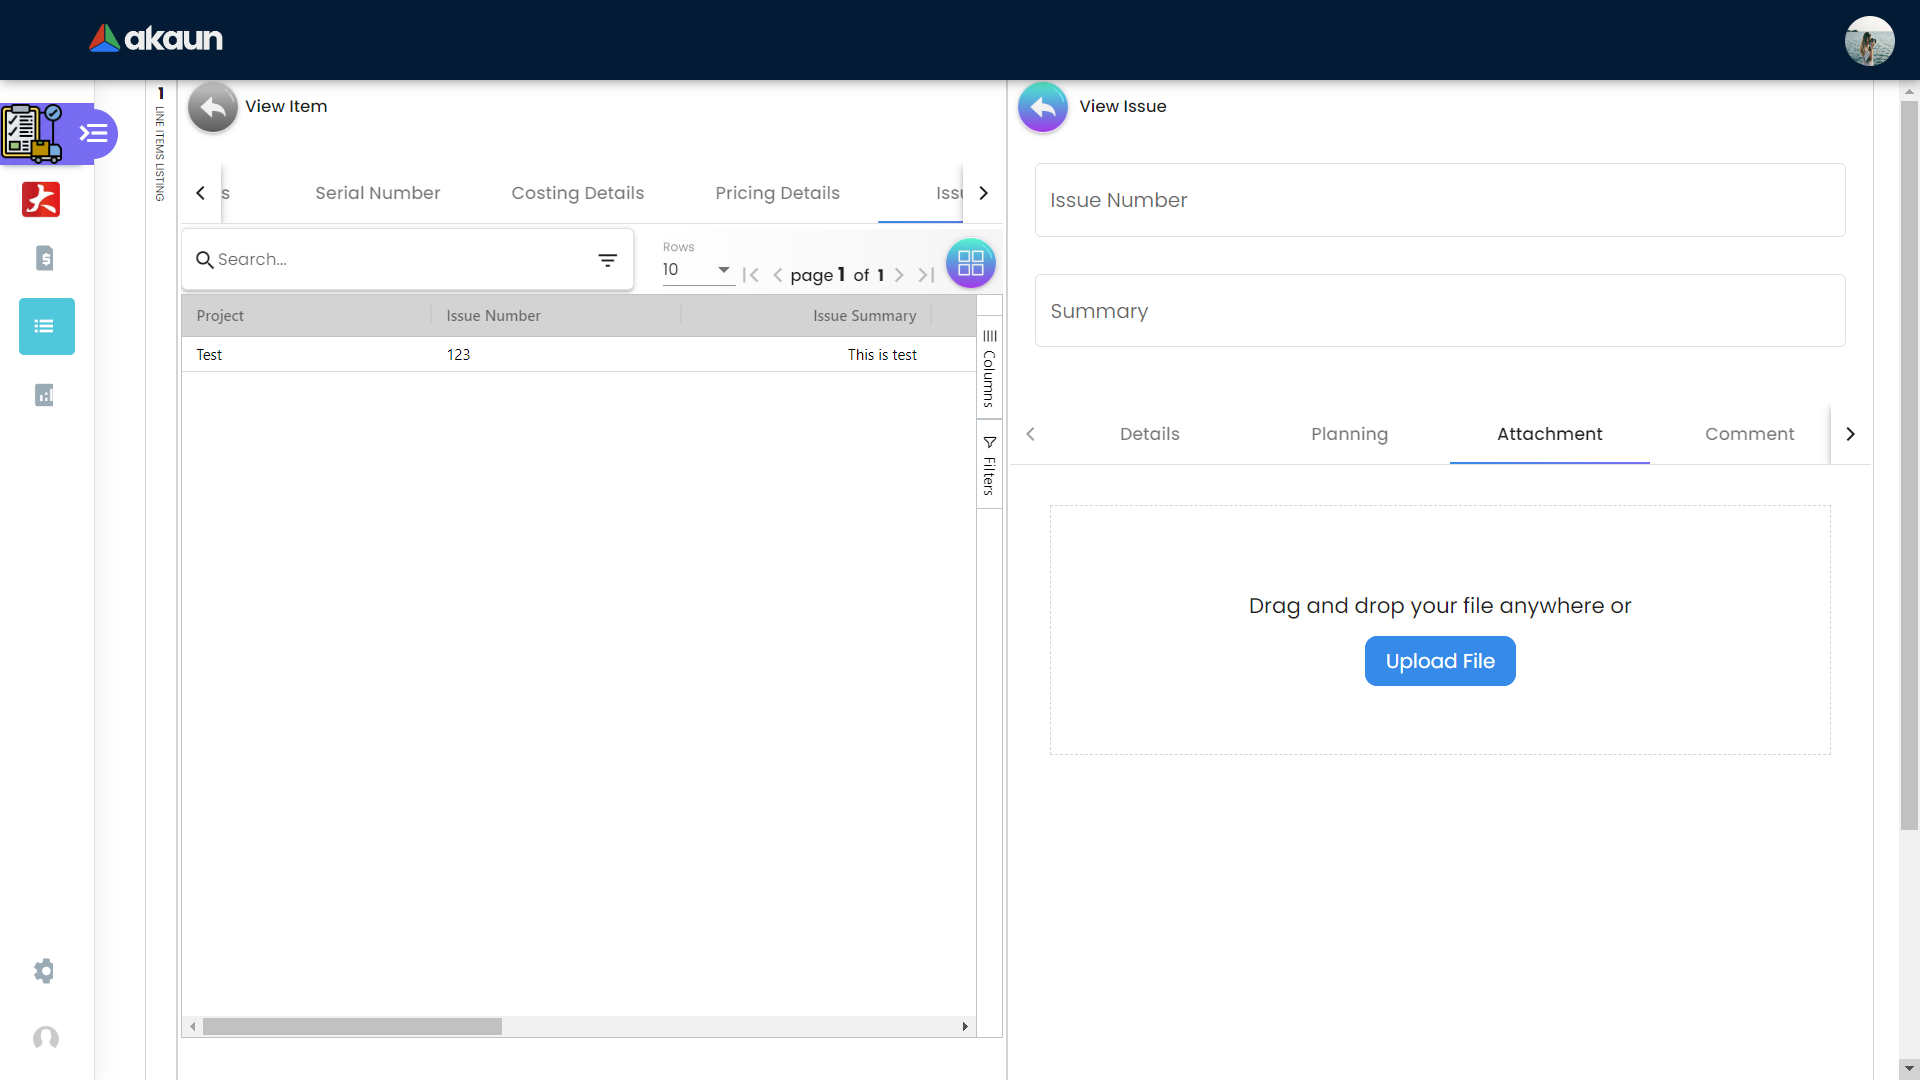Open the grid view toggle button

pos(970,263)
